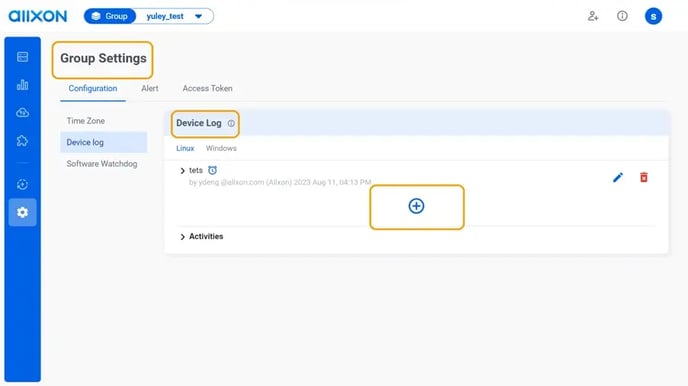688x386 pixels.
Task: Add a new device log with the plus icon
Action: tap(416, 206)
